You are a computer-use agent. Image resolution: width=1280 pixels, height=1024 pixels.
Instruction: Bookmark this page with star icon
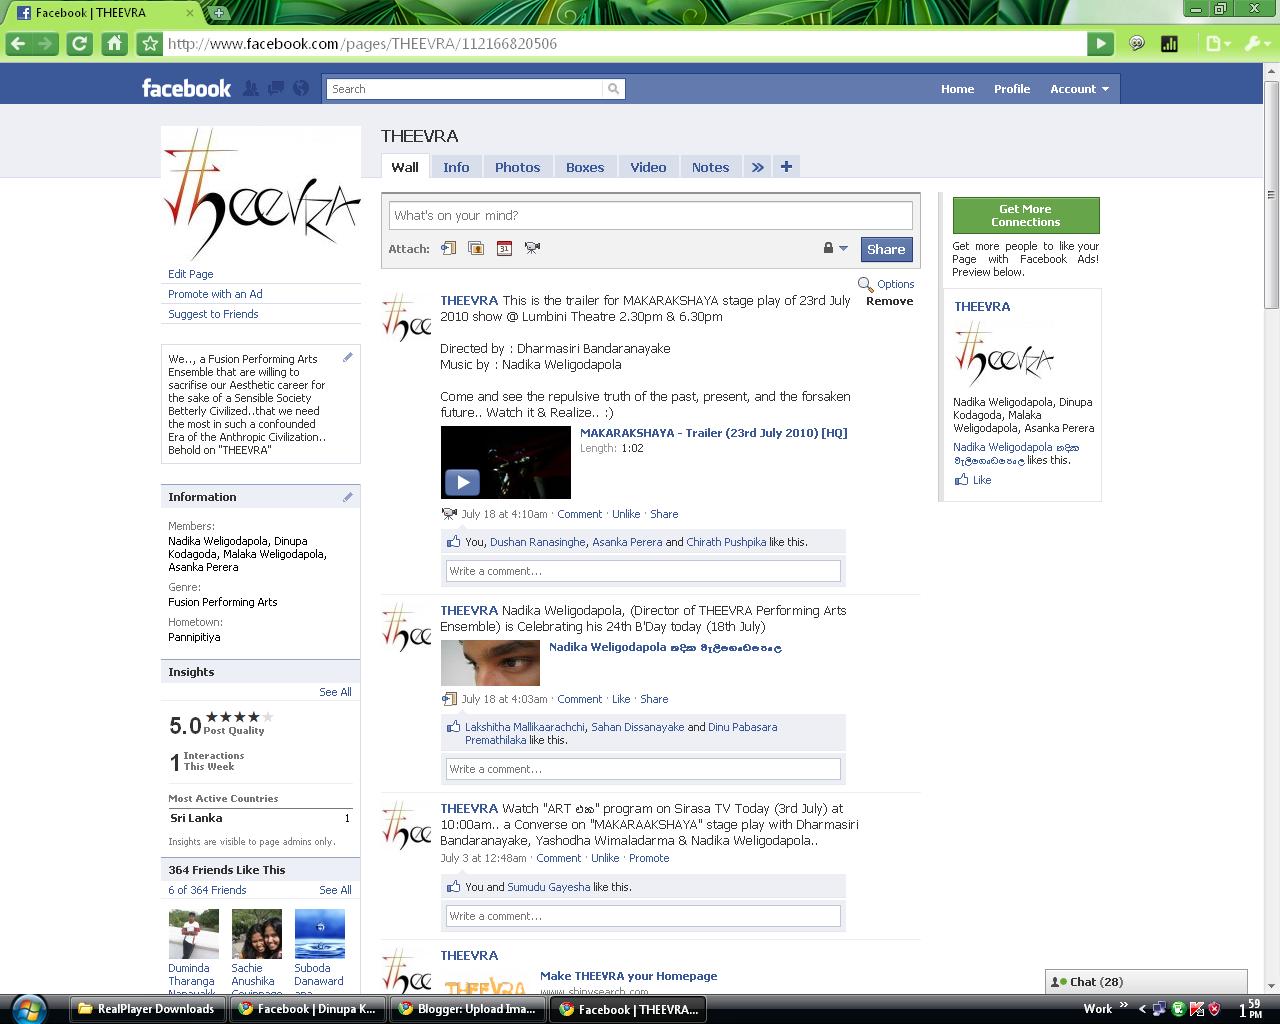pyautogui.click(x=149, y=43)
